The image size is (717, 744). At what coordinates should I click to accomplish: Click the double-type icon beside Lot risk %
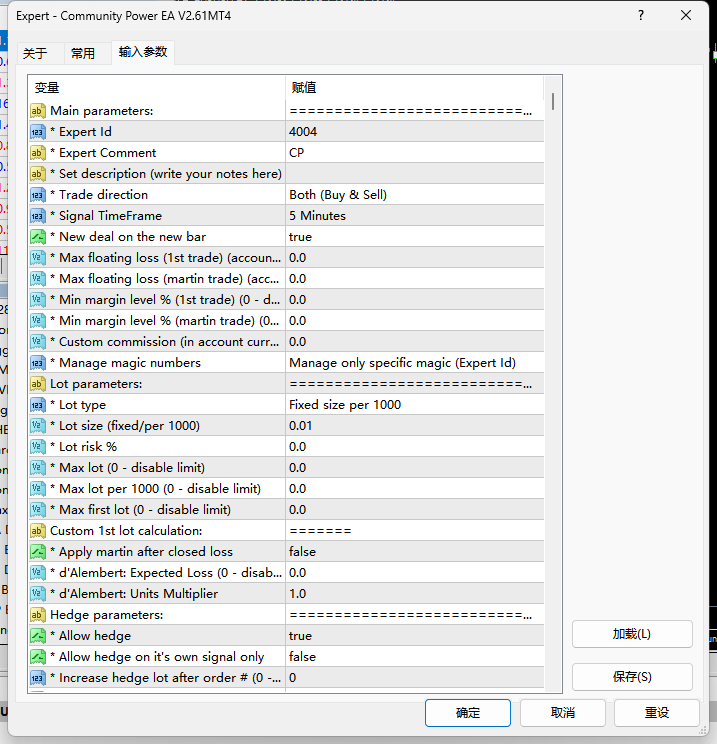pyautogui.click(x=38, y=446)
